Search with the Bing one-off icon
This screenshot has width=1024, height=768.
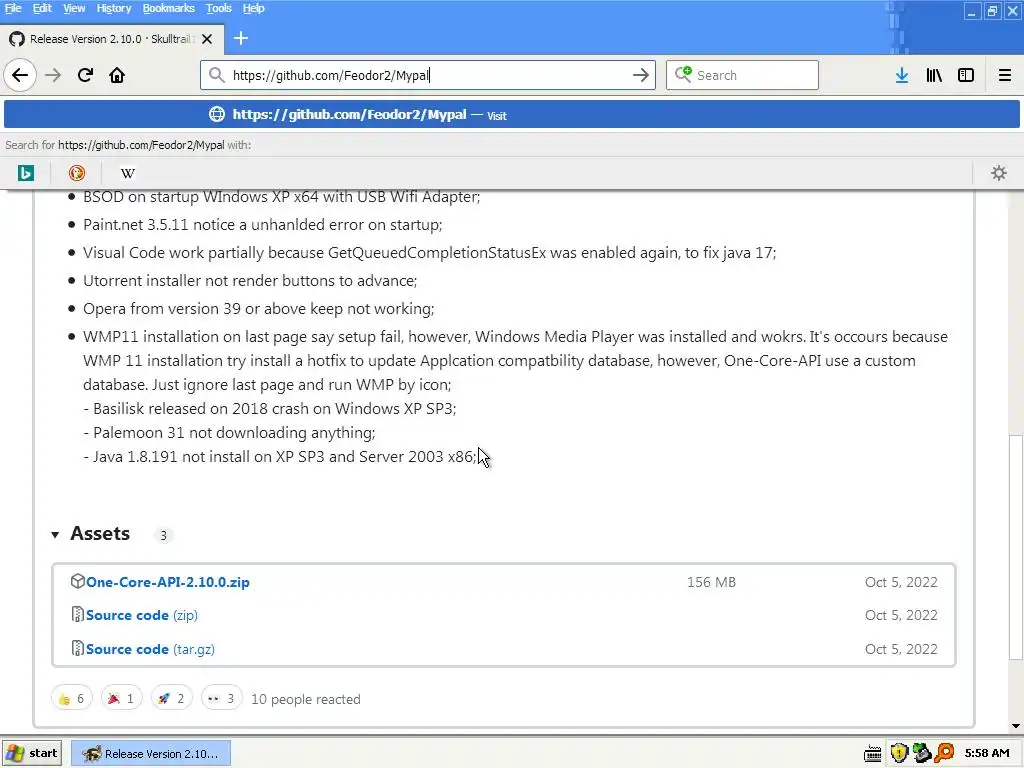25,173
